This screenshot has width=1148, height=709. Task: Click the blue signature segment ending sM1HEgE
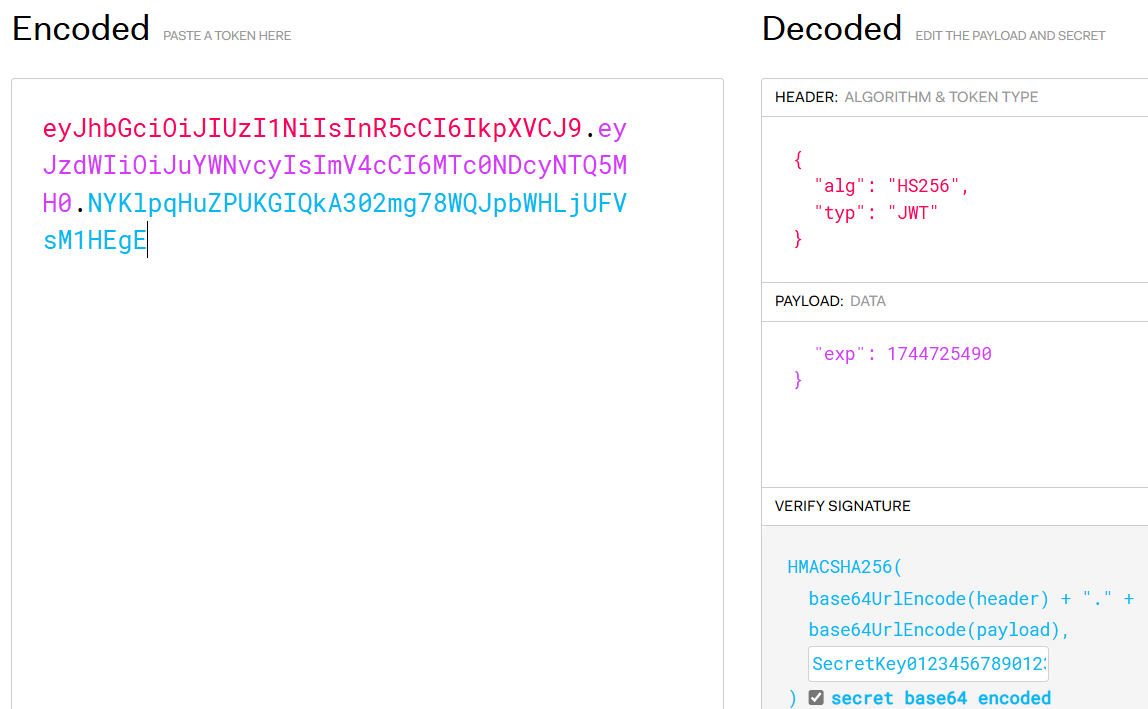(95, 240)
